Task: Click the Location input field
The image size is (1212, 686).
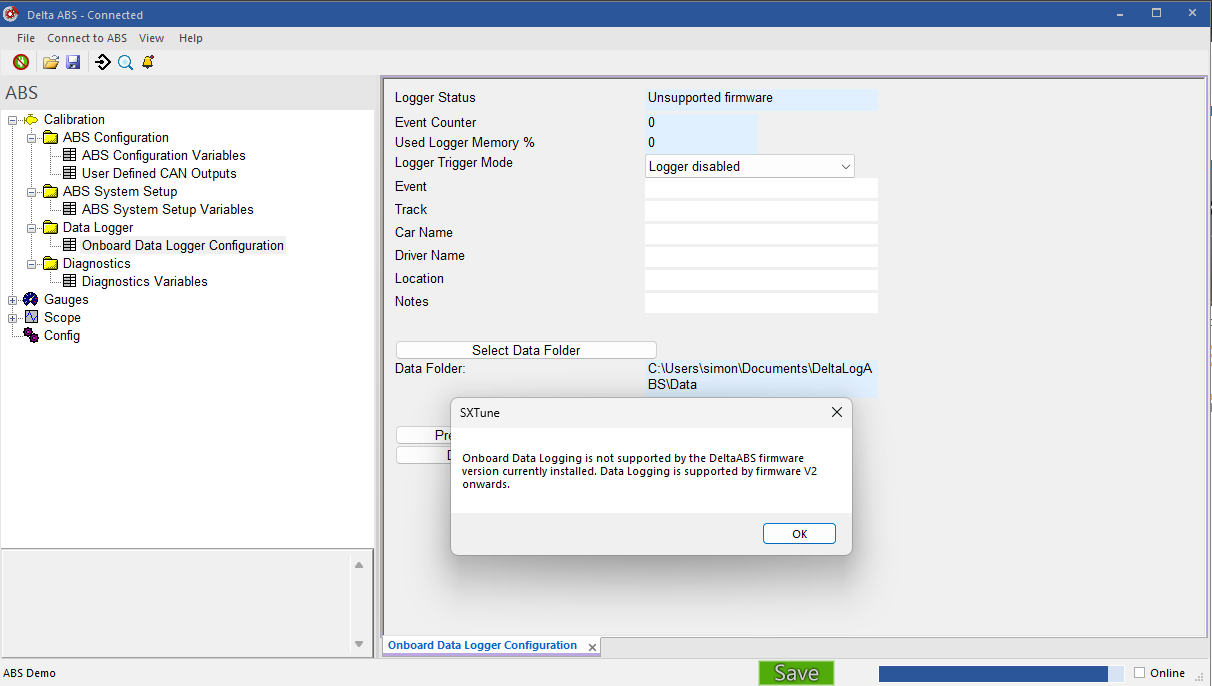Action: 761,280
